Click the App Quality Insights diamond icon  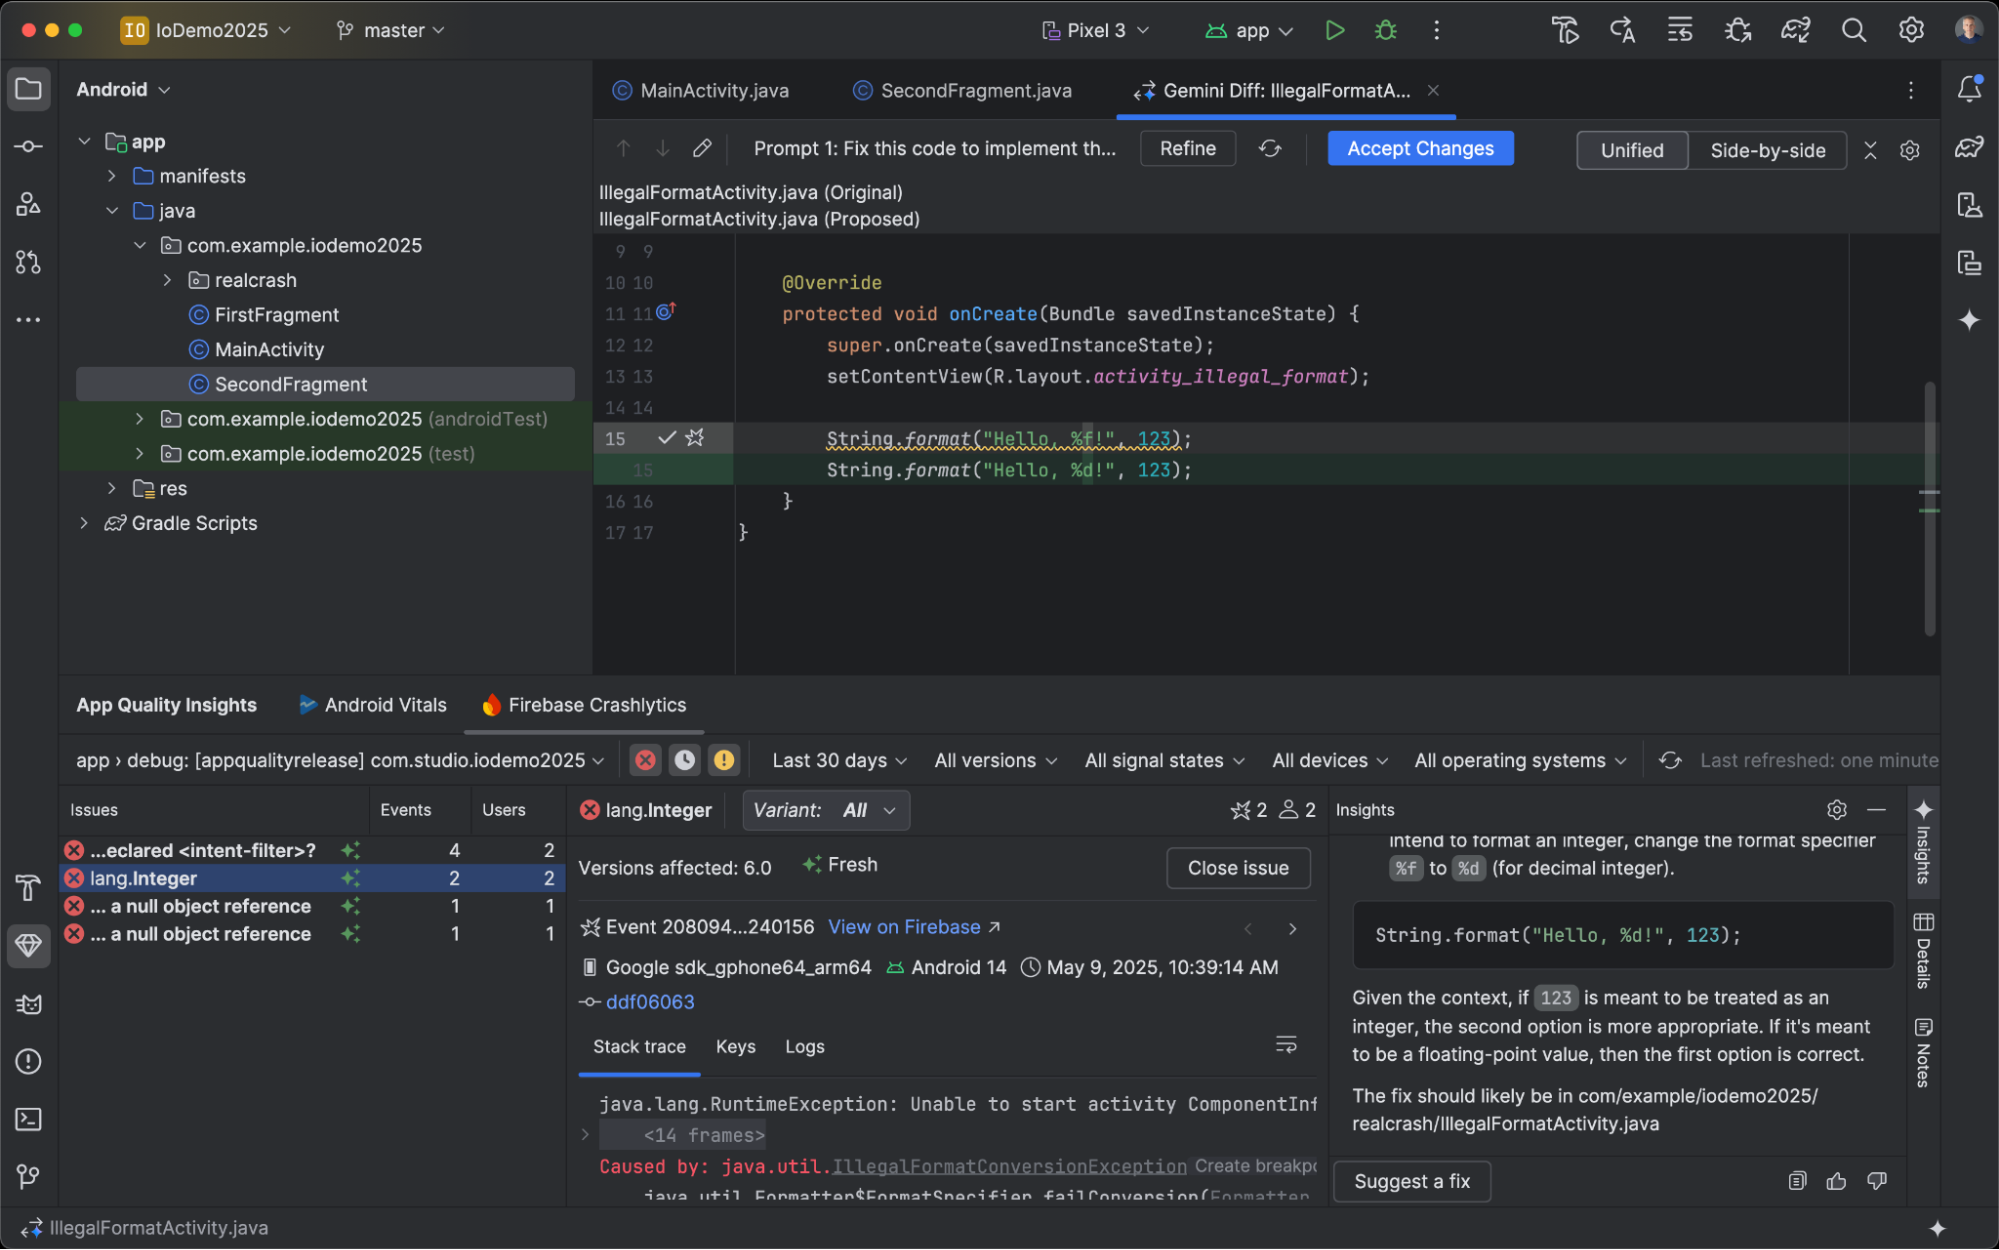[28, 945]
